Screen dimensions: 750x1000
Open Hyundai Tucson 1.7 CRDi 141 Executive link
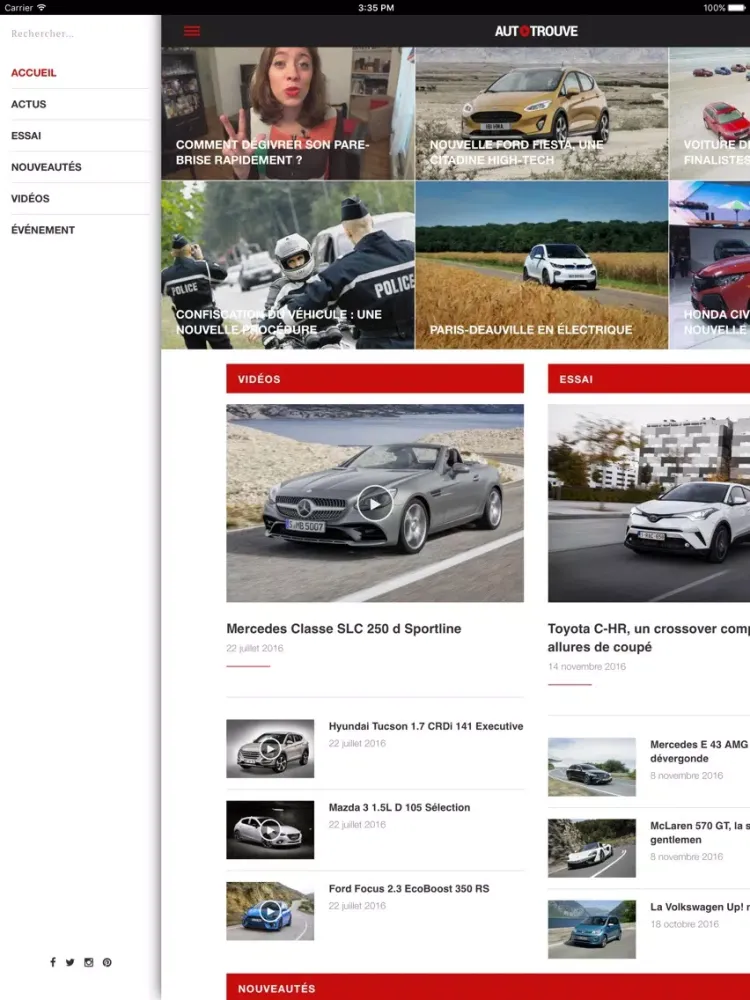[425, 726]
